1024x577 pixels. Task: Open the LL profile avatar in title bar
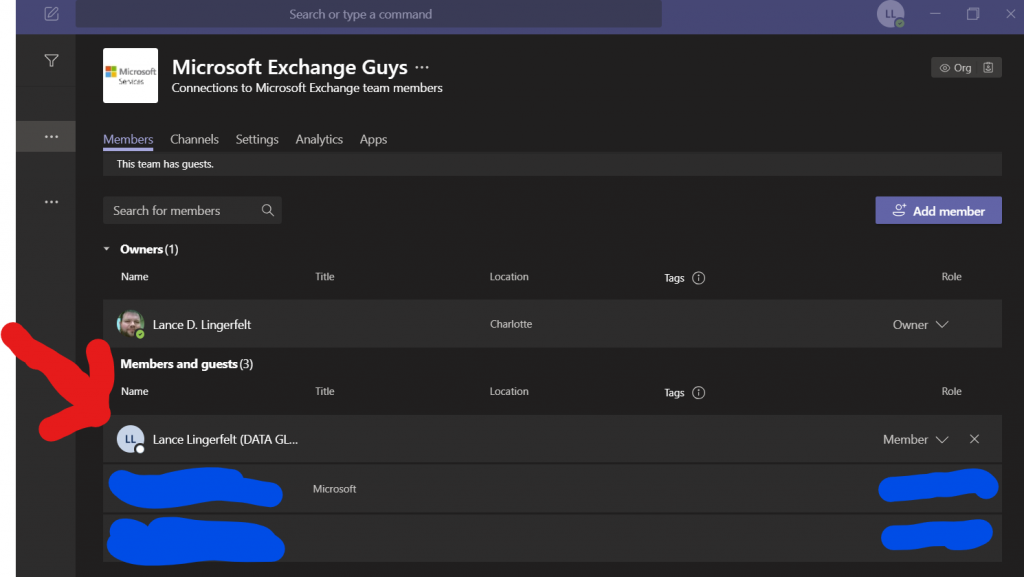pyautogui.click(x=890, y=14)
